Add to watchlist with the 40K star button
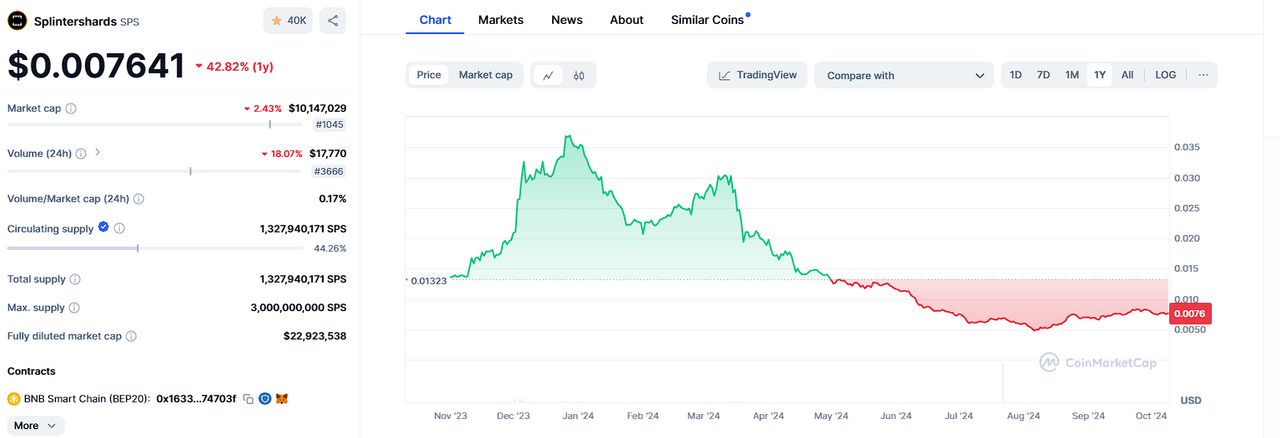This screenshot has height=438, width=1280. pos(289,20)
